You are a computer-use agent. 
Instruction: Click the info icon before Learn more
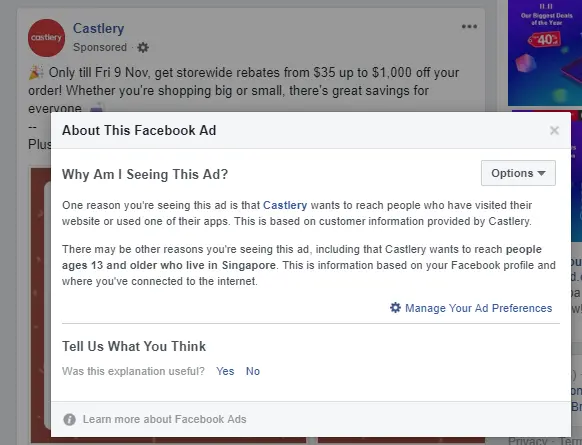coord(69,419)
